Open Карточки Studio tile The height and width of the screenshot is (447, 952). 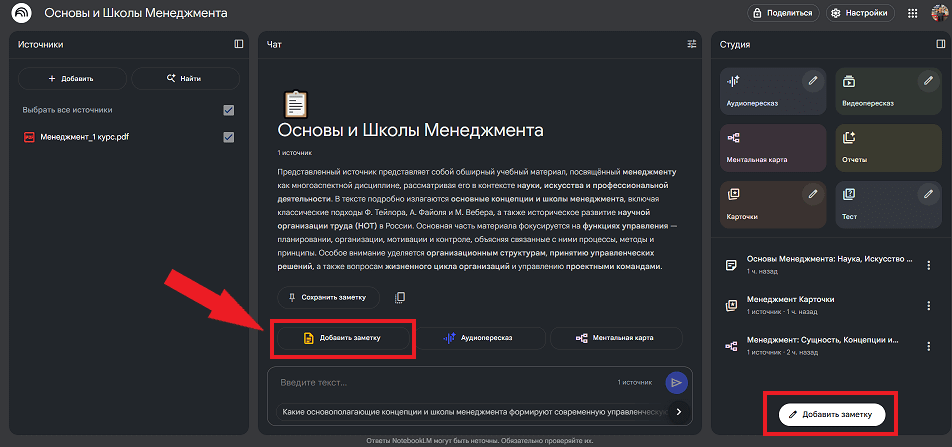tap(773, 205)
